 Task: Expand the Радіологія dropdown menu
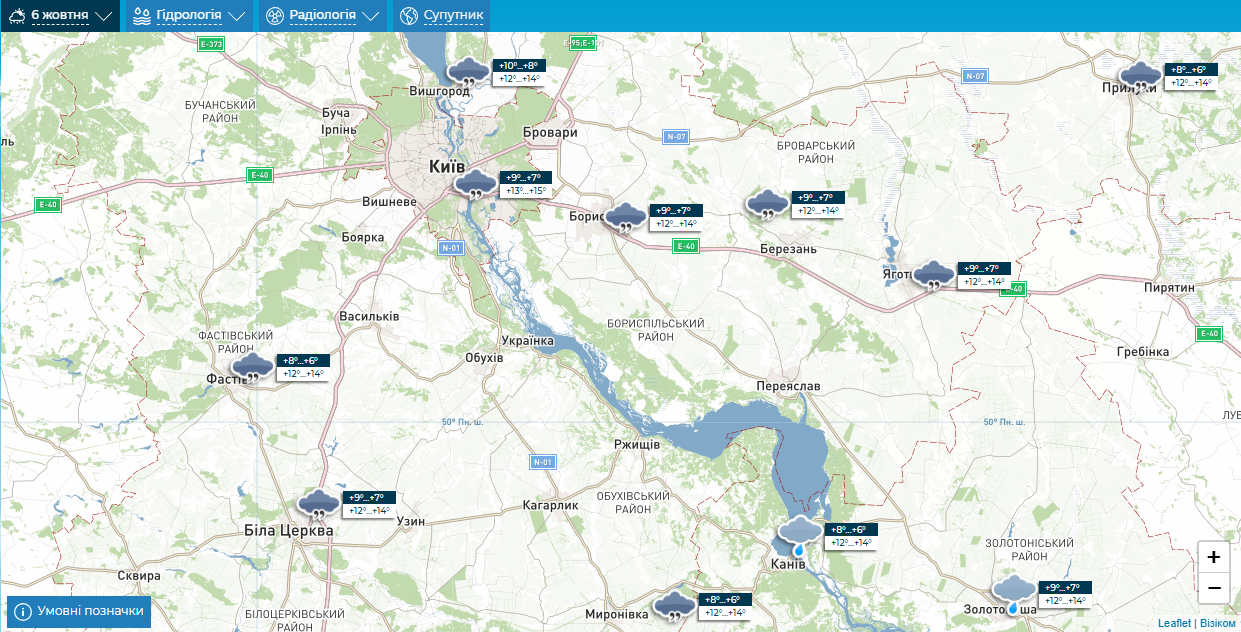click(x=322, y=16)
